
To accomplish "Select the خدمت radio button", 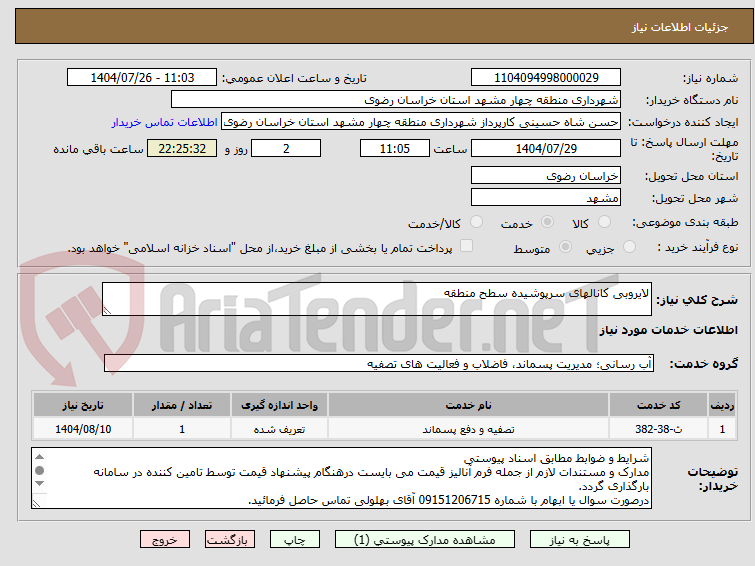I will click(x=547, y=222).
